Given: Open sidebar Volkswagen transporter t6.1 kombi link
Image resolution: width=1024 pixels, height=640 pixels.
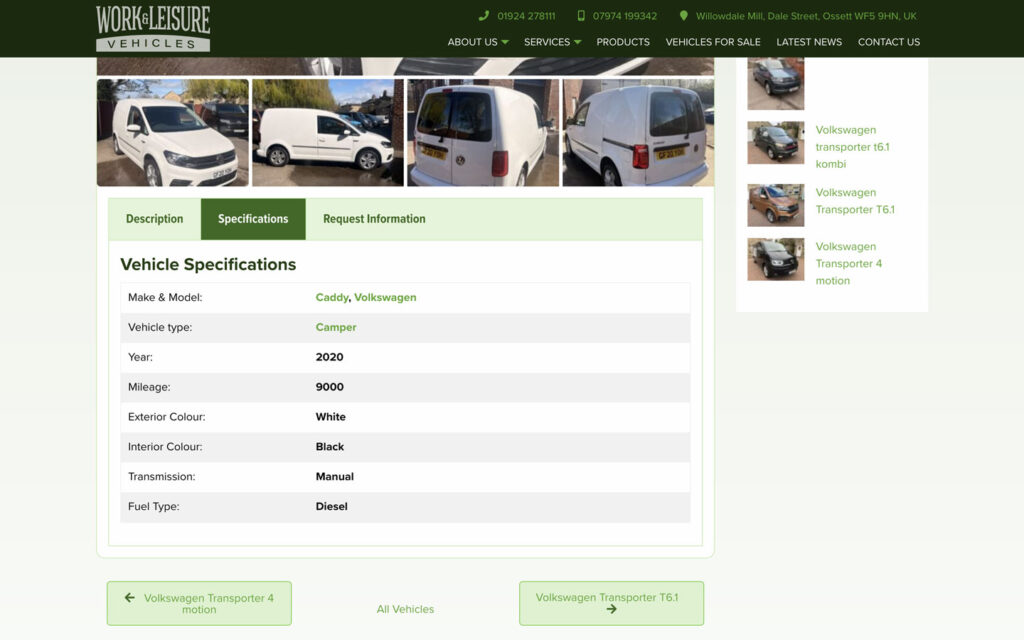Looking at the screenshot, I should (x=852, y=147).
